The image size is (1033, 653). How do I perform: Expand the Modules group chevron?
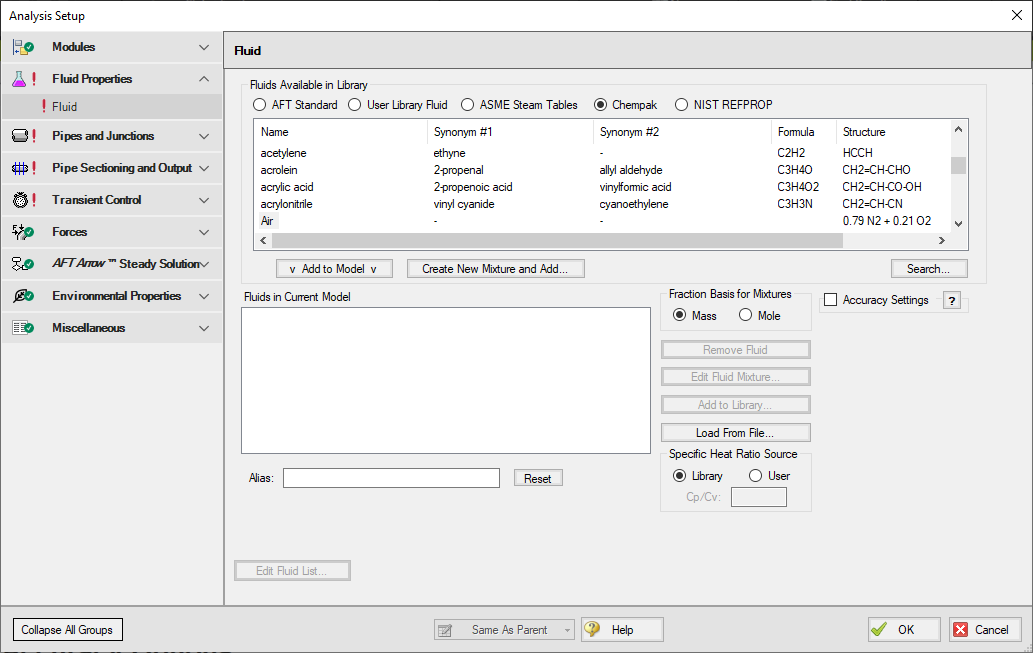point(204,47)
